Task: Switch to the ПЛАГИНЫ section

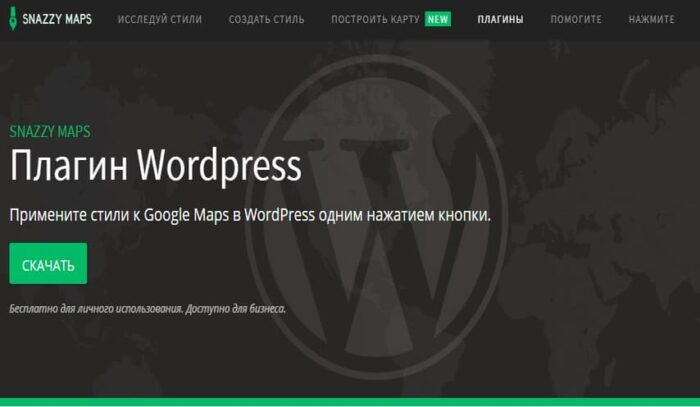Action: click(500, 19)
